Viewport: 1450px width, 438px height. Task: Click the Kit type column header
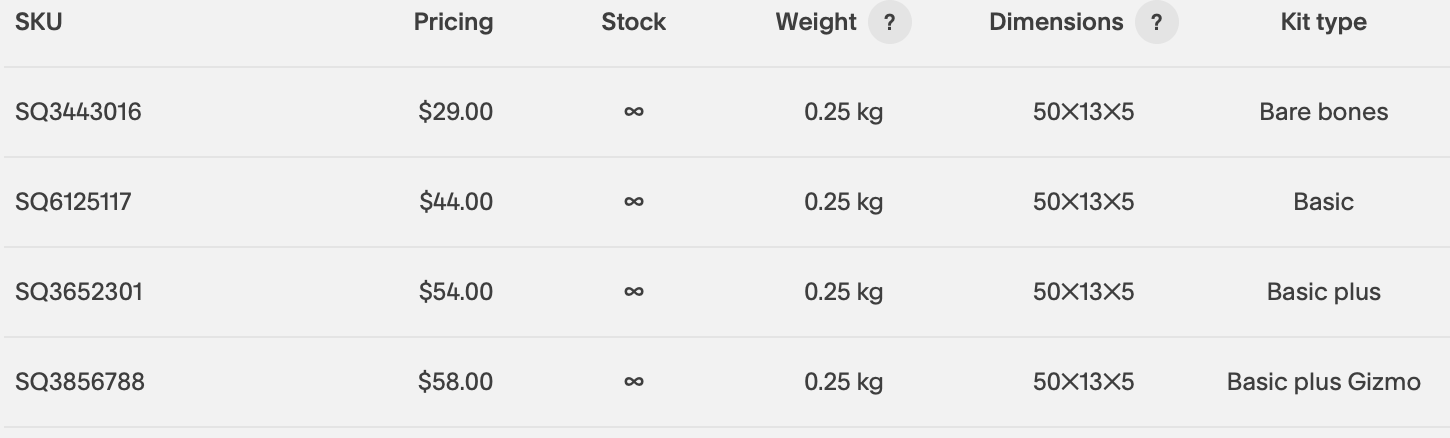[x=1323, y=22]
